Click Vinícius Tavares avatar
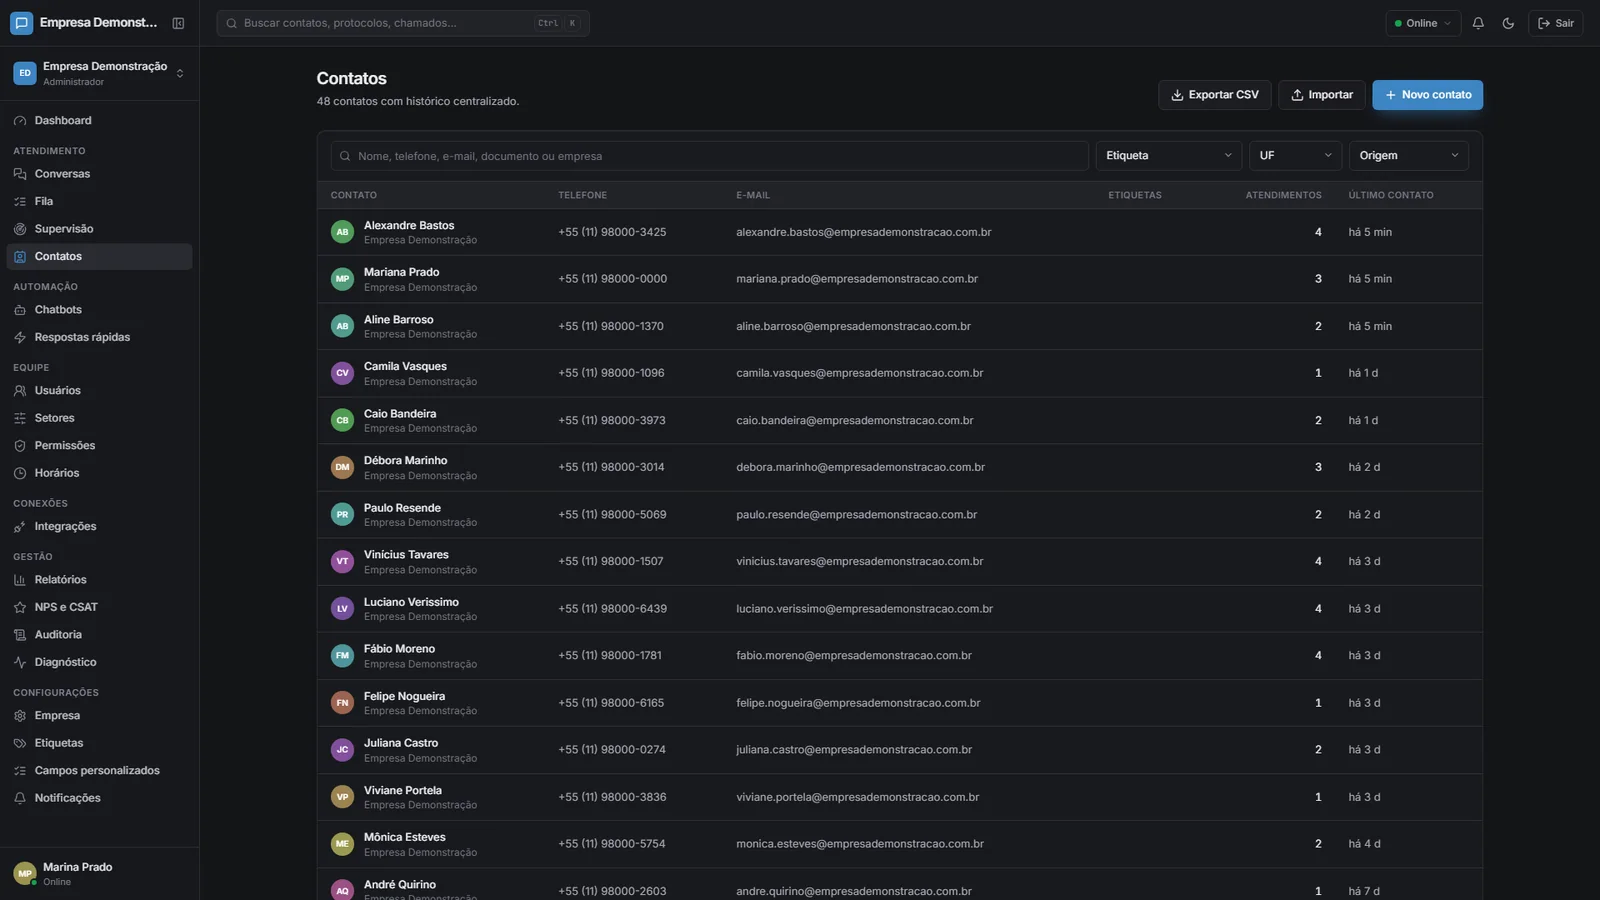Image resolution: width=1600 pixels, height=900 pixels. coord(342,562)
